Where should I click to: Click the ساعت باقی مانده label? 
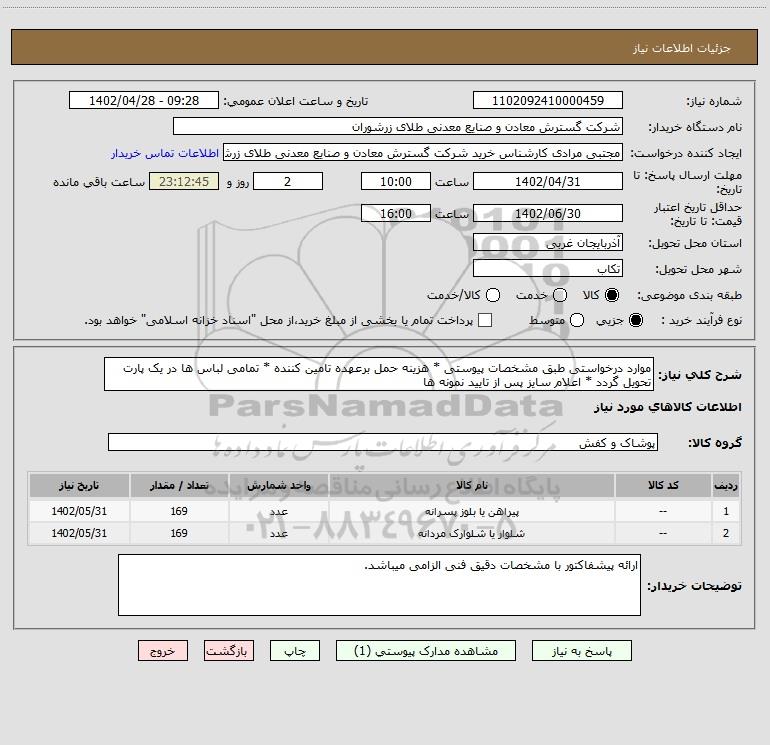(99, 182)
